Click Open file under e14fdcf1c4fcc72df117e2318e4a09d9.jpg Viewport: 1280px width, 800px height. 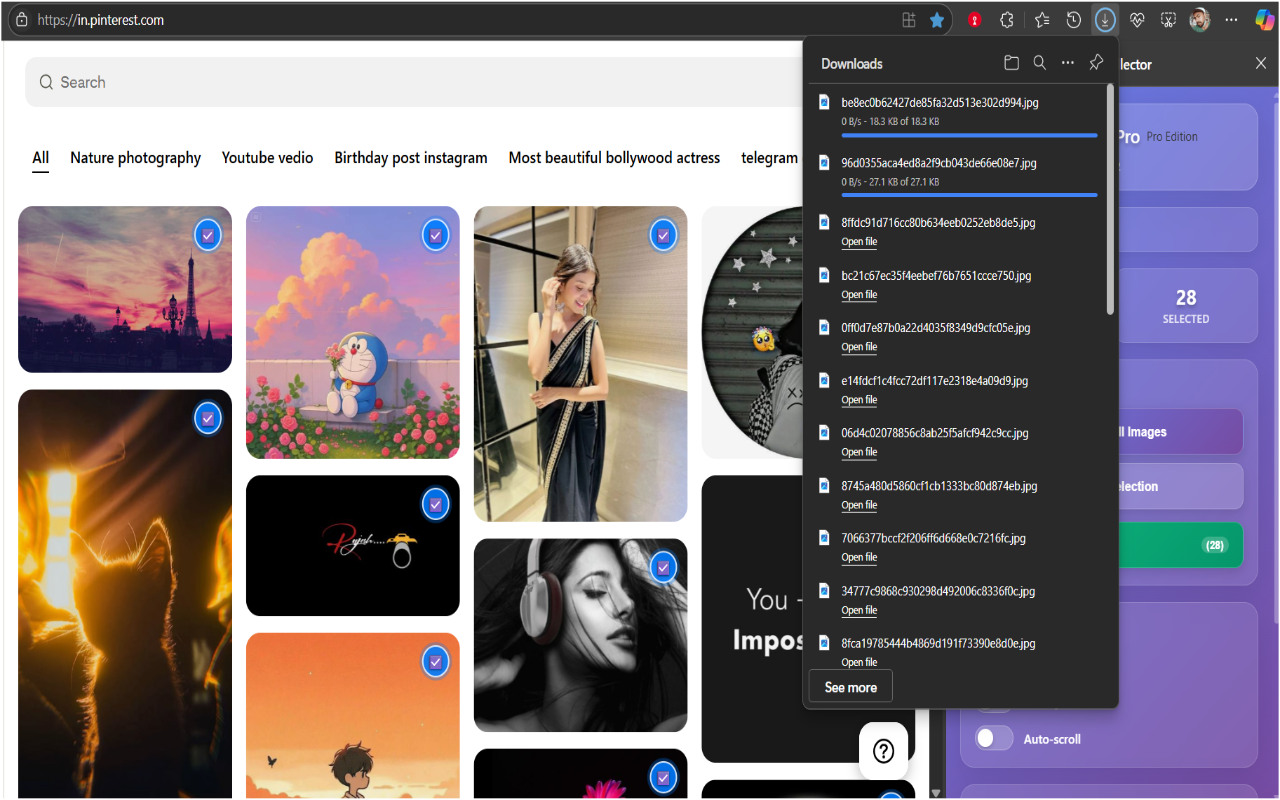click(x=859, y=400)
